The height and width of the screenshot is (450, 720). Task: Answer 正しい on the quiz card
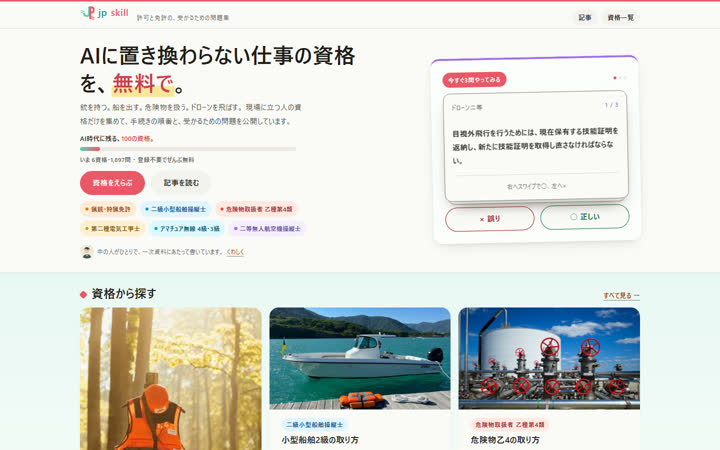[585, 216]
